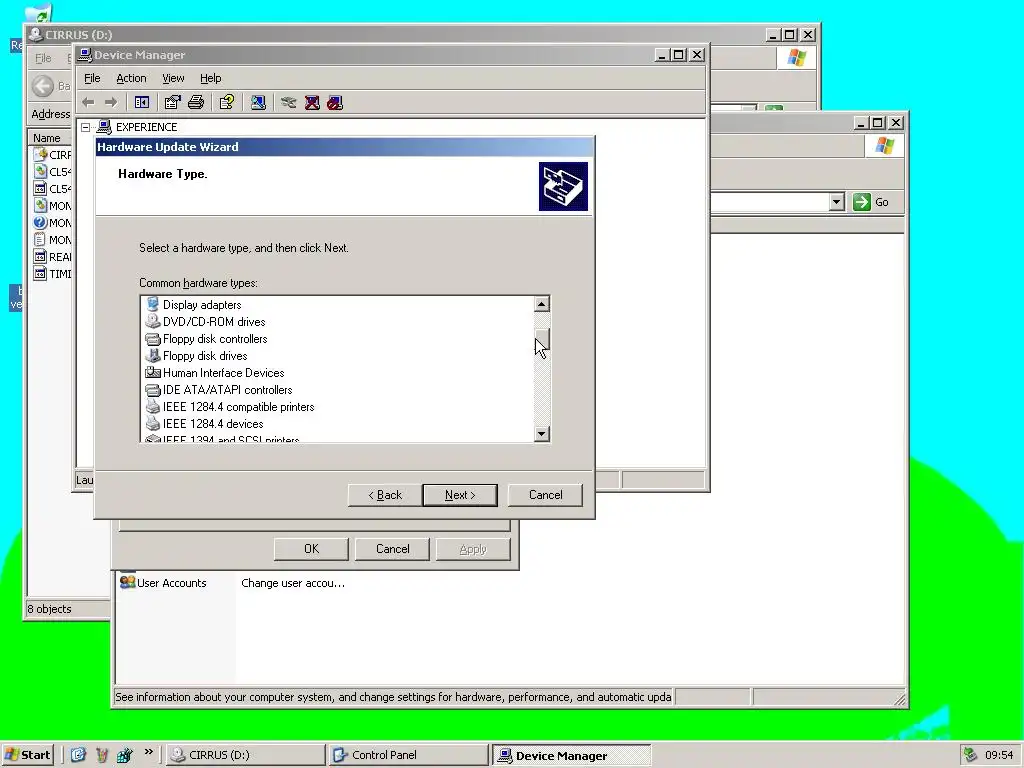This screenshot has width=1024, height=768.
Task: Click the EXPERIENCE label in device tree
Action: click(146, 127)
